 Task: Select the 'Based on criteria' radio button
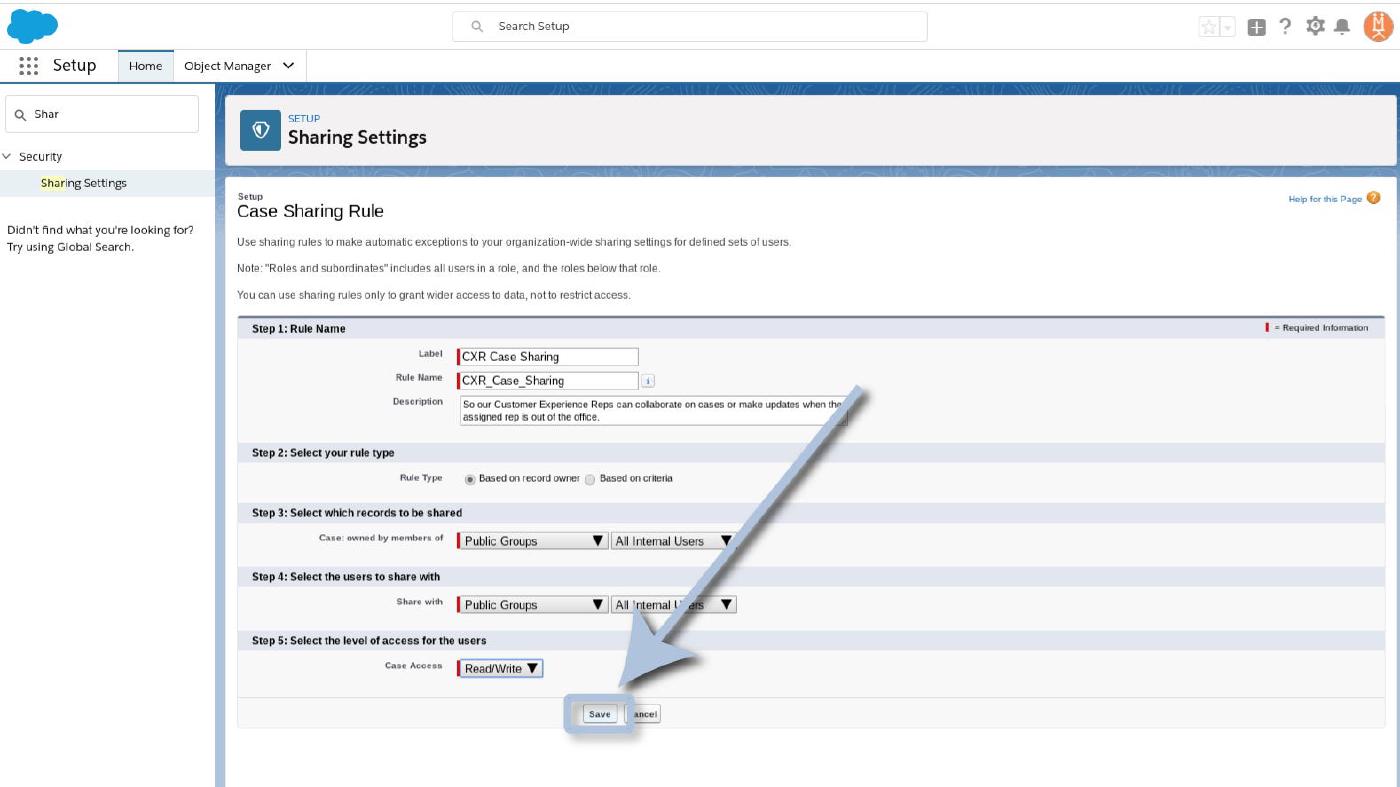(590, 479)
